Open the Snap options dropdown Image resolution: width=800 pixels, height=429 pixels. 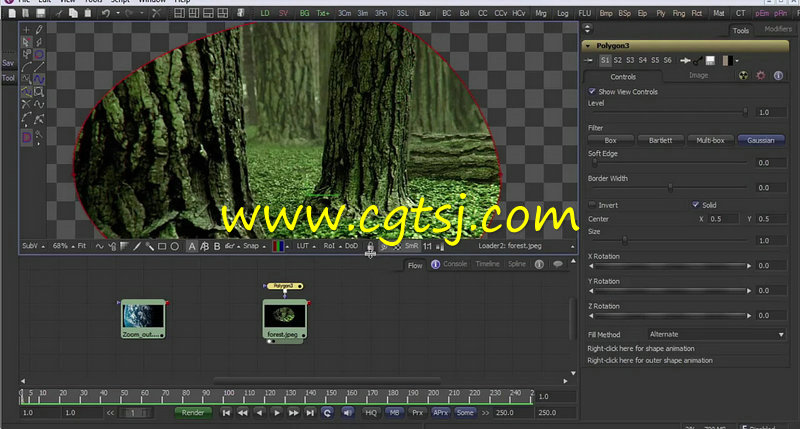pyautogui.click(x=254, y=246)
